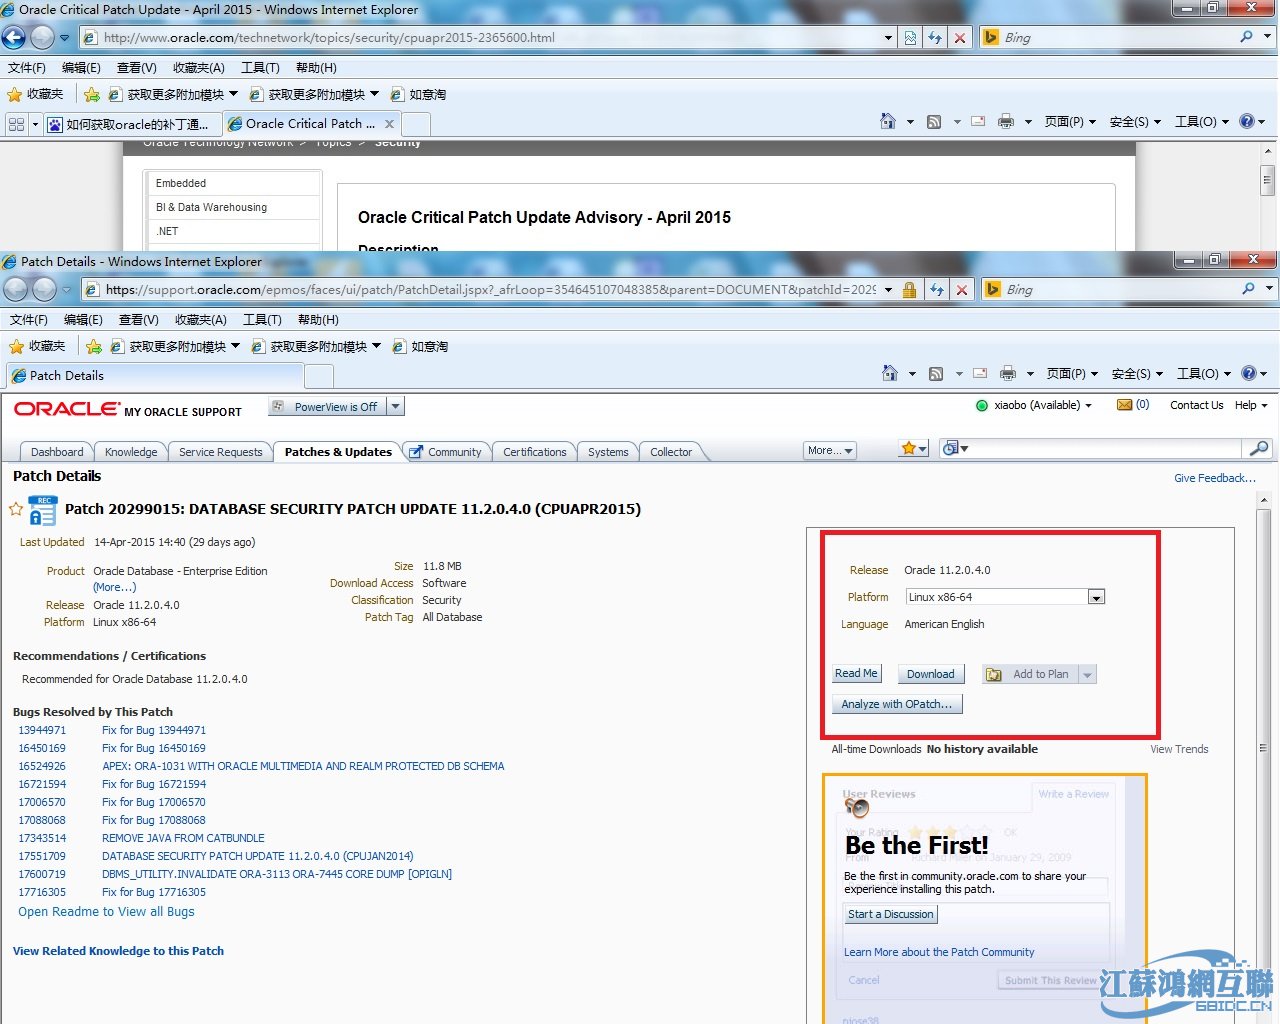This screenshot has width=1280, height=1024.
Task: Click the Read Me button
Action: coord(856,674)
